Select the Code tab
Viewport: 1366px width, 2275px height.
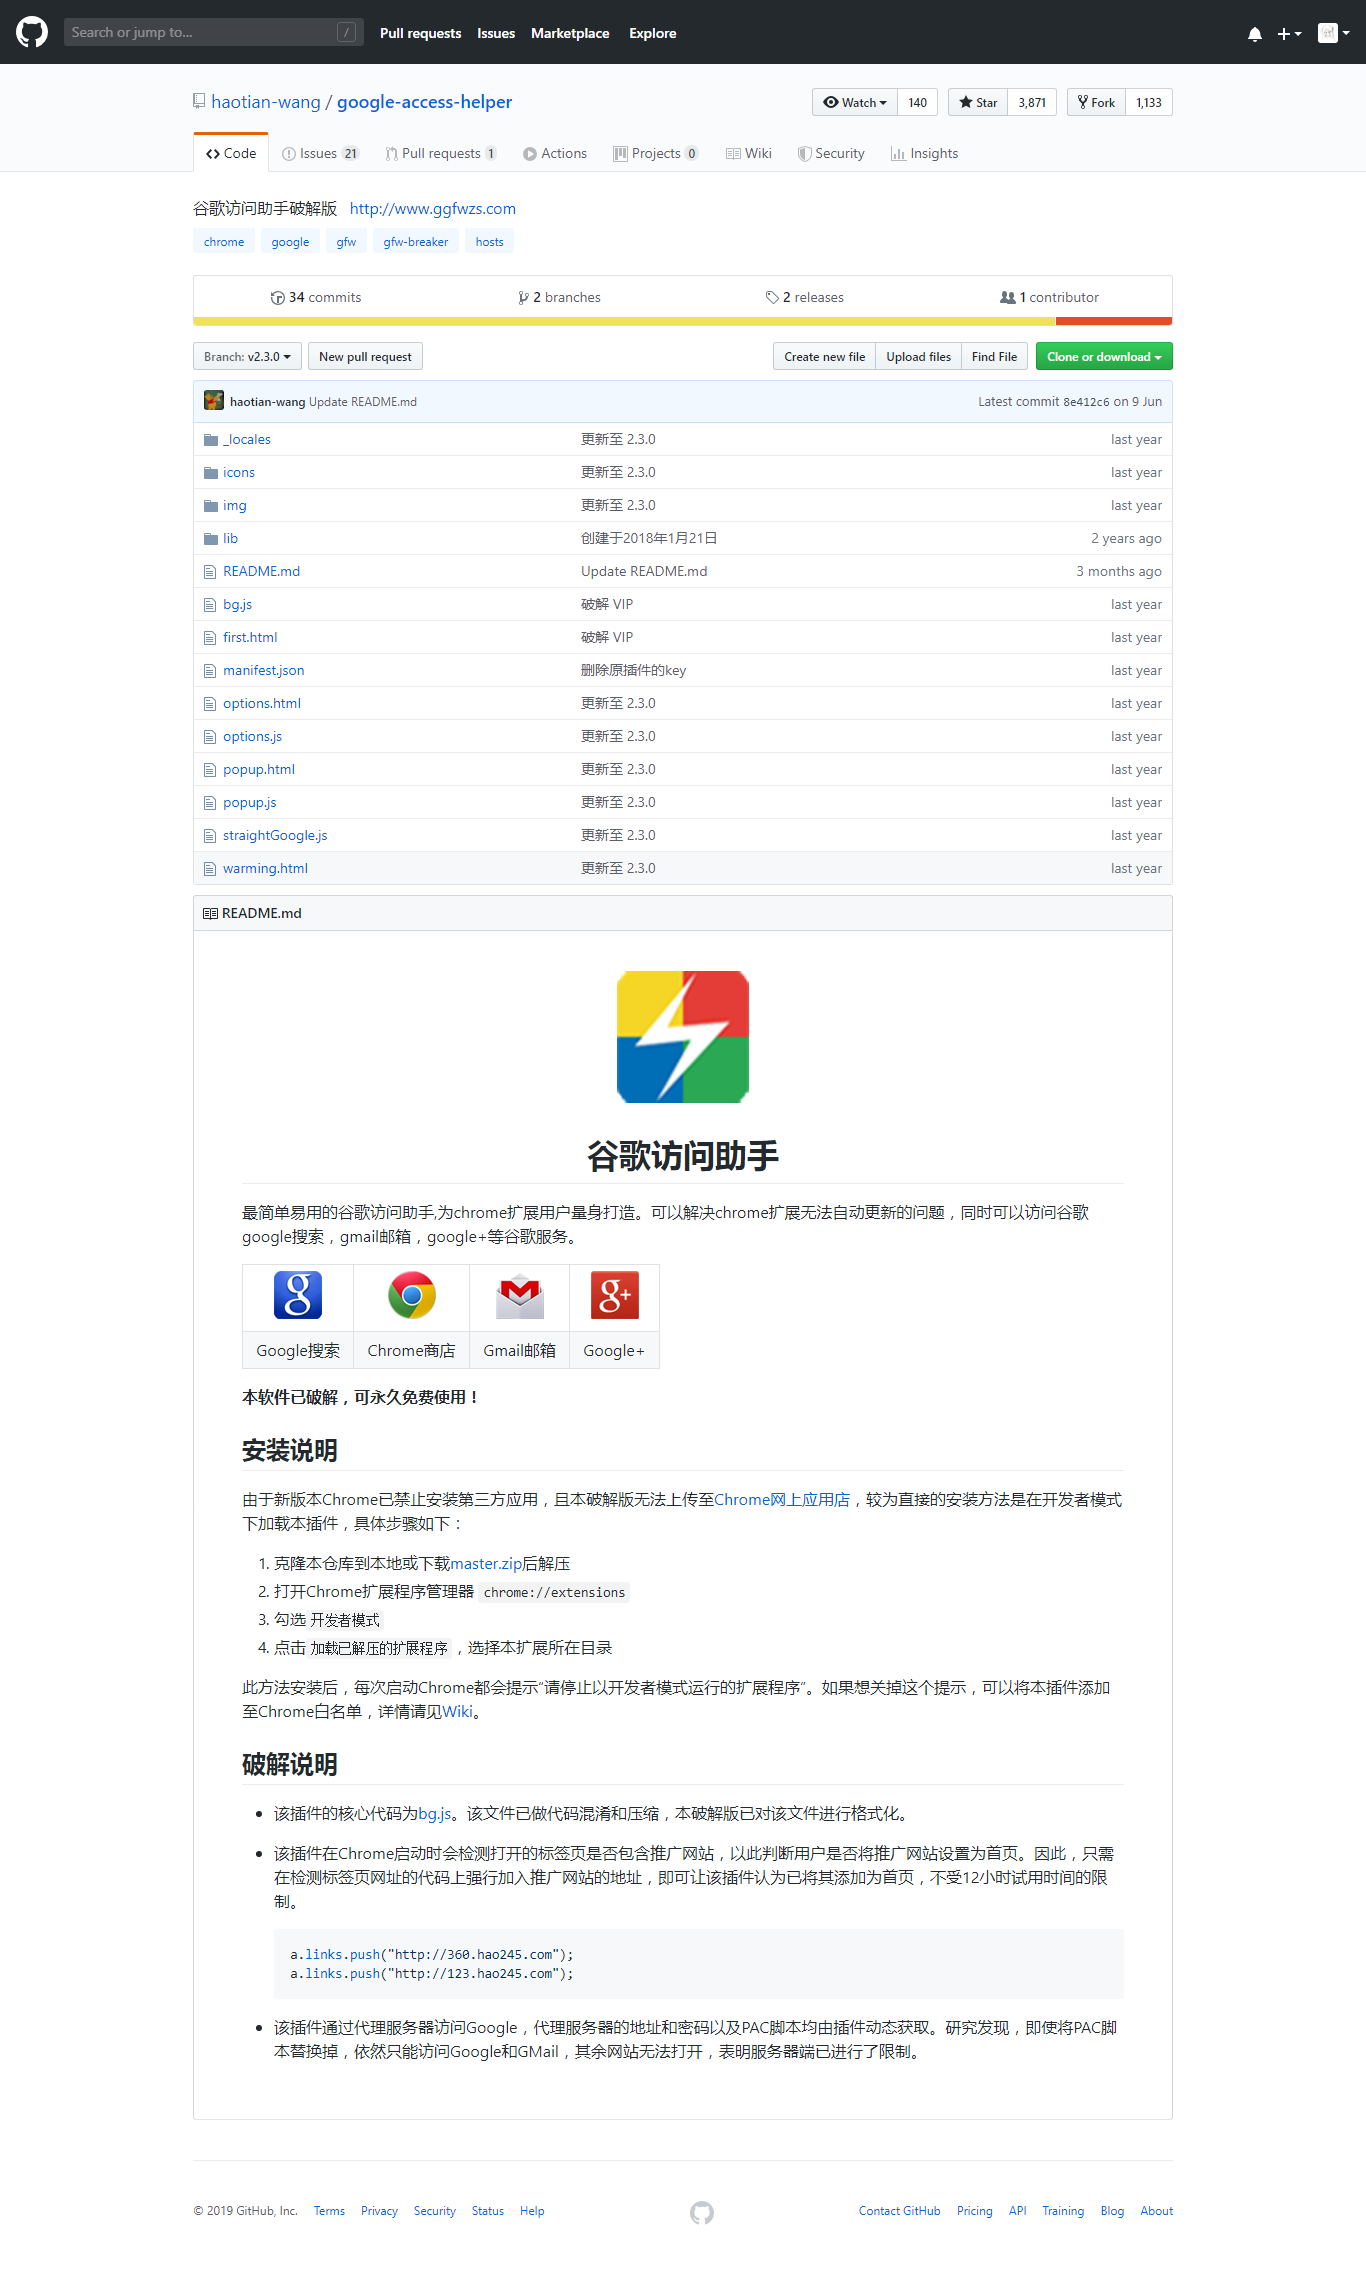pos(231,153)
